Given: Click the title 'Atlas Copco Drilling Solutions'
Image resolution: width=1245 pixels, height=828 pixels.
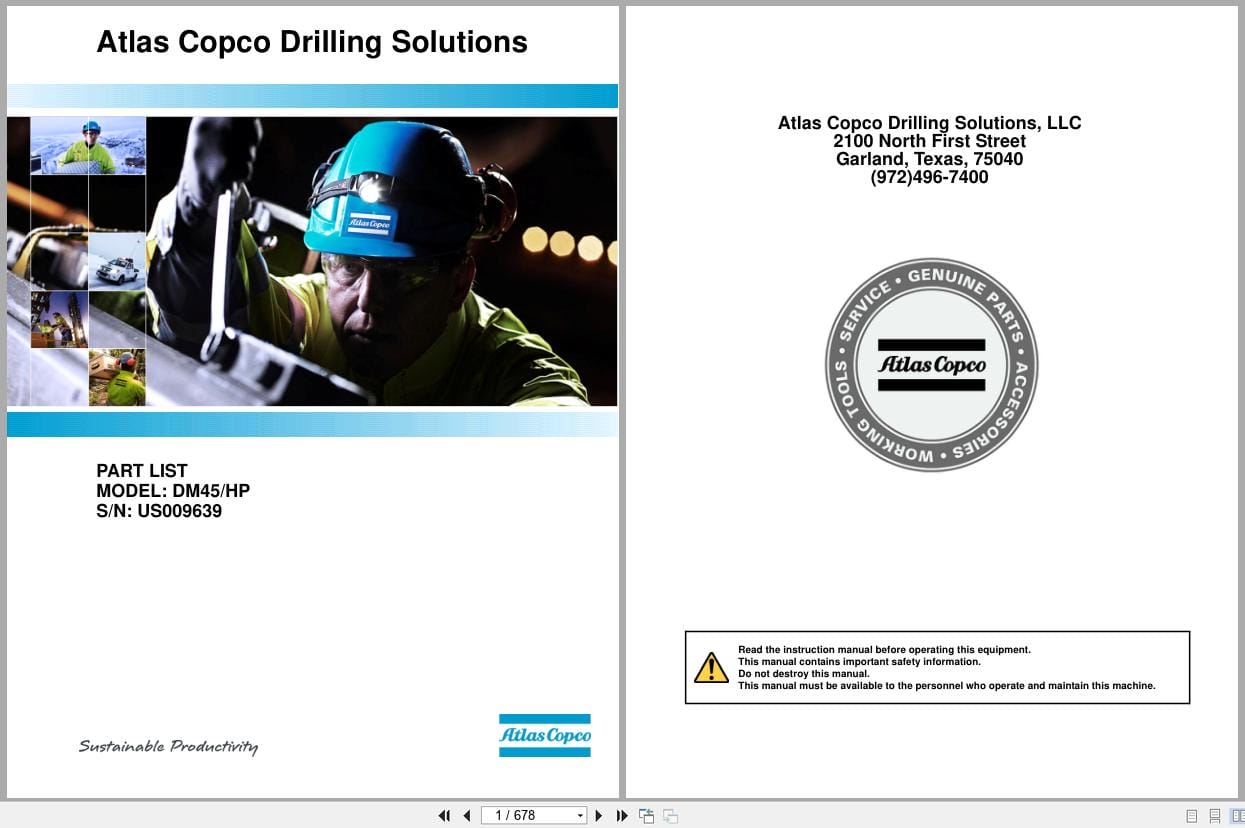Looking at the screenshot, I should click(x=312, y=42).
